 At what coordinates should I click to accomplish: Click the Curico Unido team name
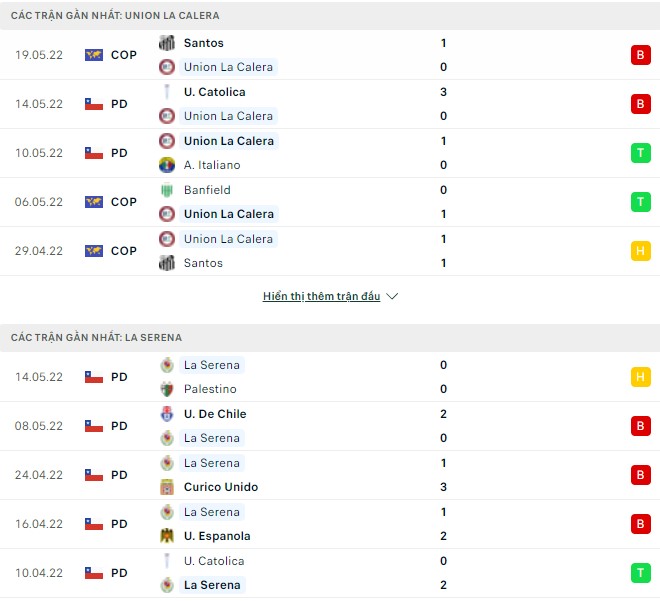click(221, 487)
